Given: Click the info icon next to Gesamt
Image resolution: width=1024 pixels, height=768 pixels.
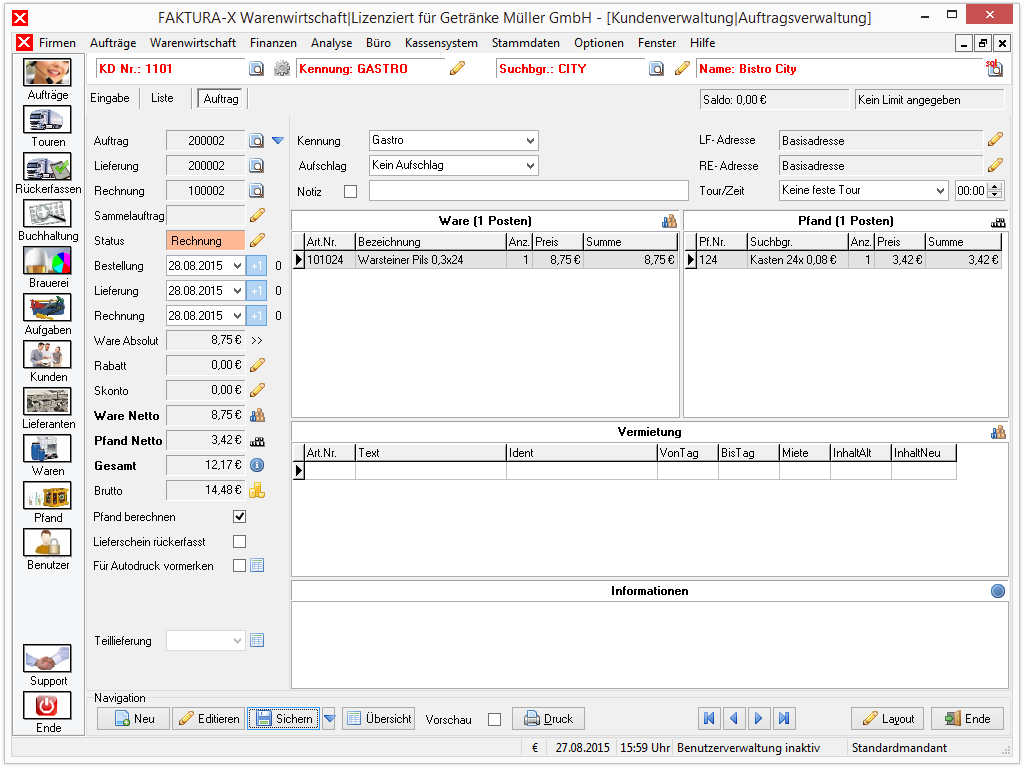Looking at the screenshot, I should click(x=257, y=465).
